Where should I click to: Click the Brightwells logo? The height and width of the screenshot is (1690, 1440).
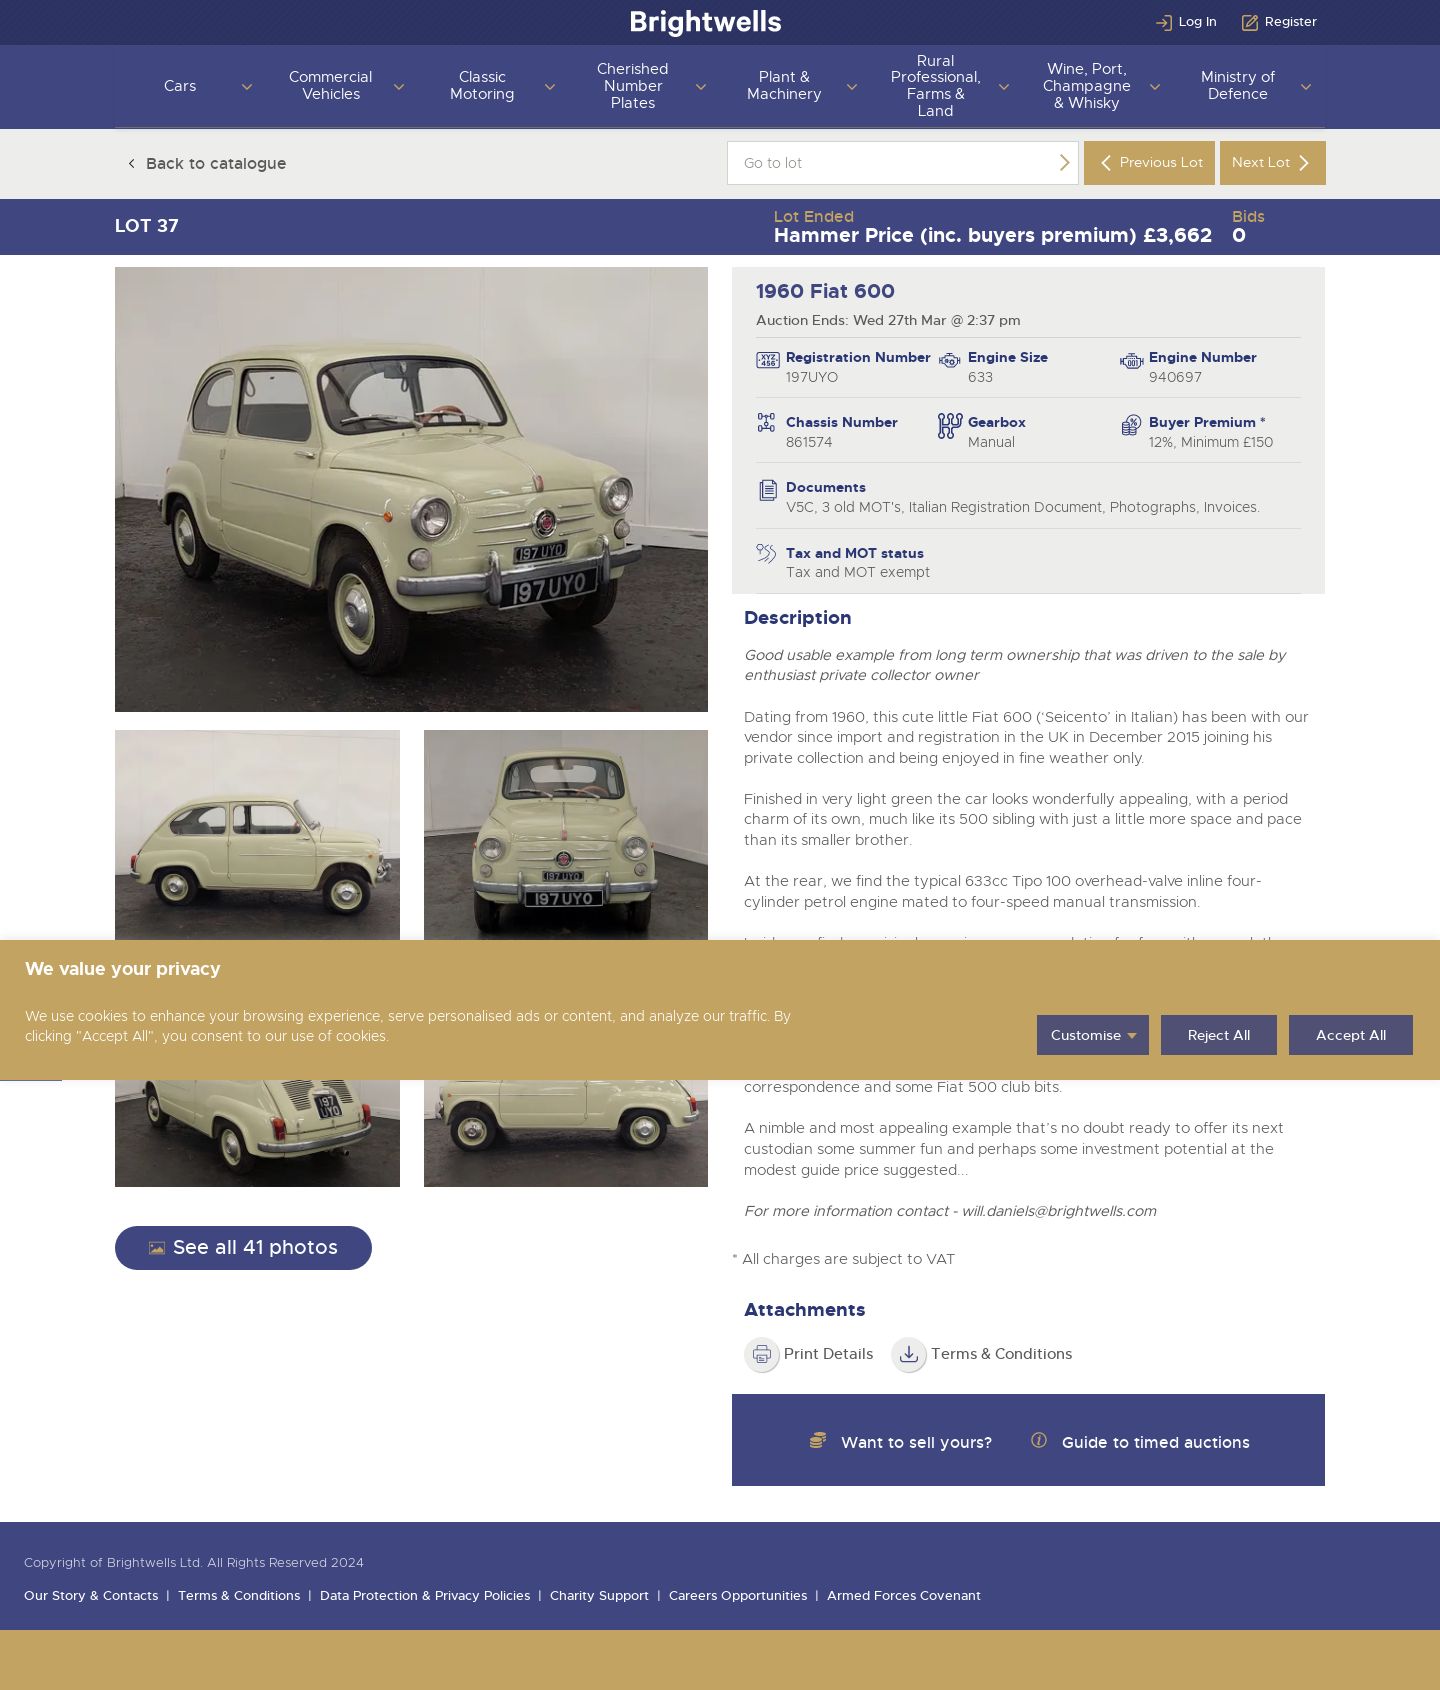click(705, 22)
